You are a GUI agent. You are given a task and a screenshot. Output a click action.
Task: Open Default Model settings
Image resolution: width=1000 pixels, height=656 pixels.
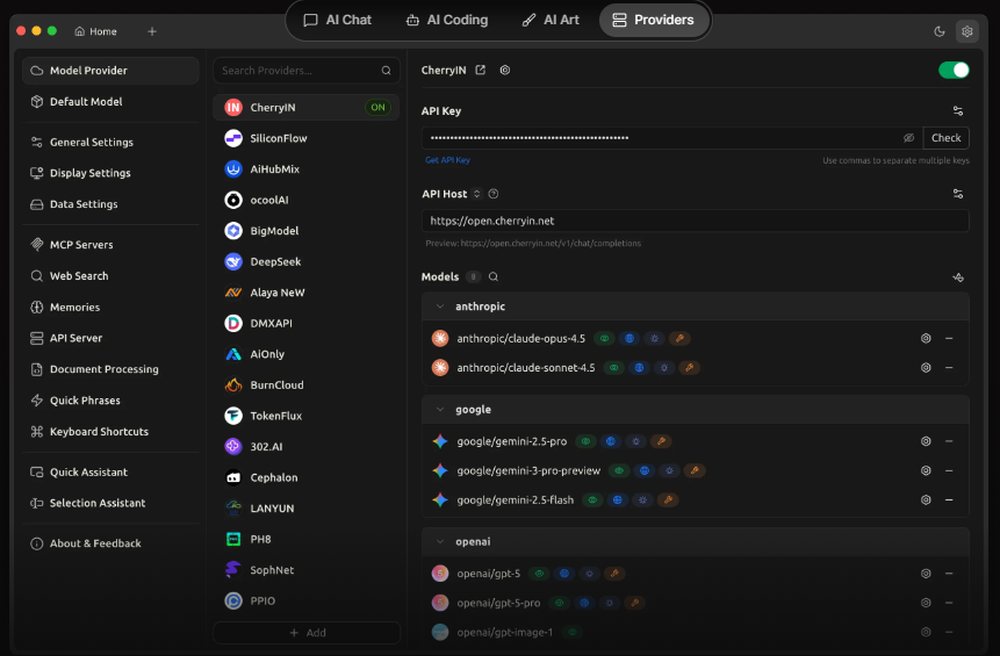click(110, 101)
